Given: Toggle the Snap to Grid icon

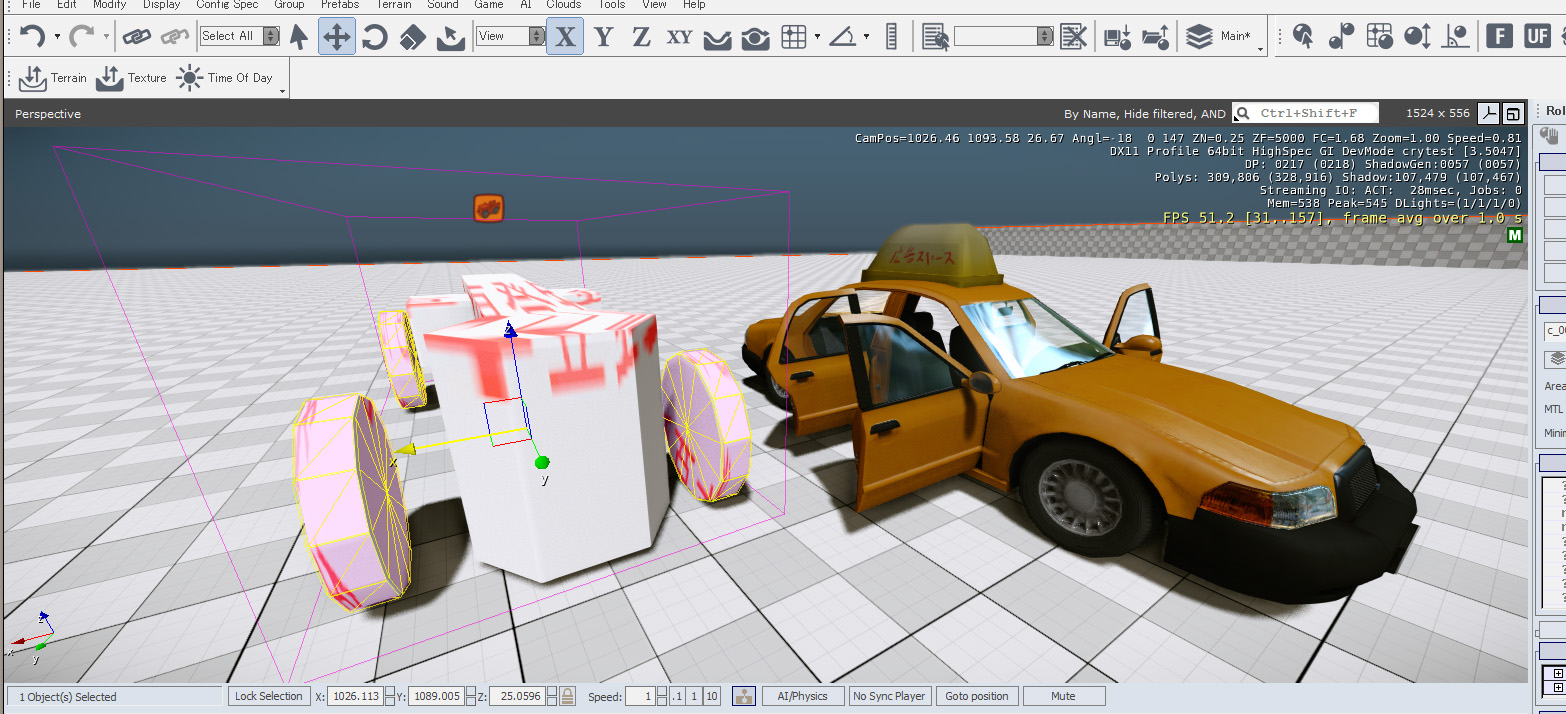Looking at the screenshot, I should [x=794, y=37].
